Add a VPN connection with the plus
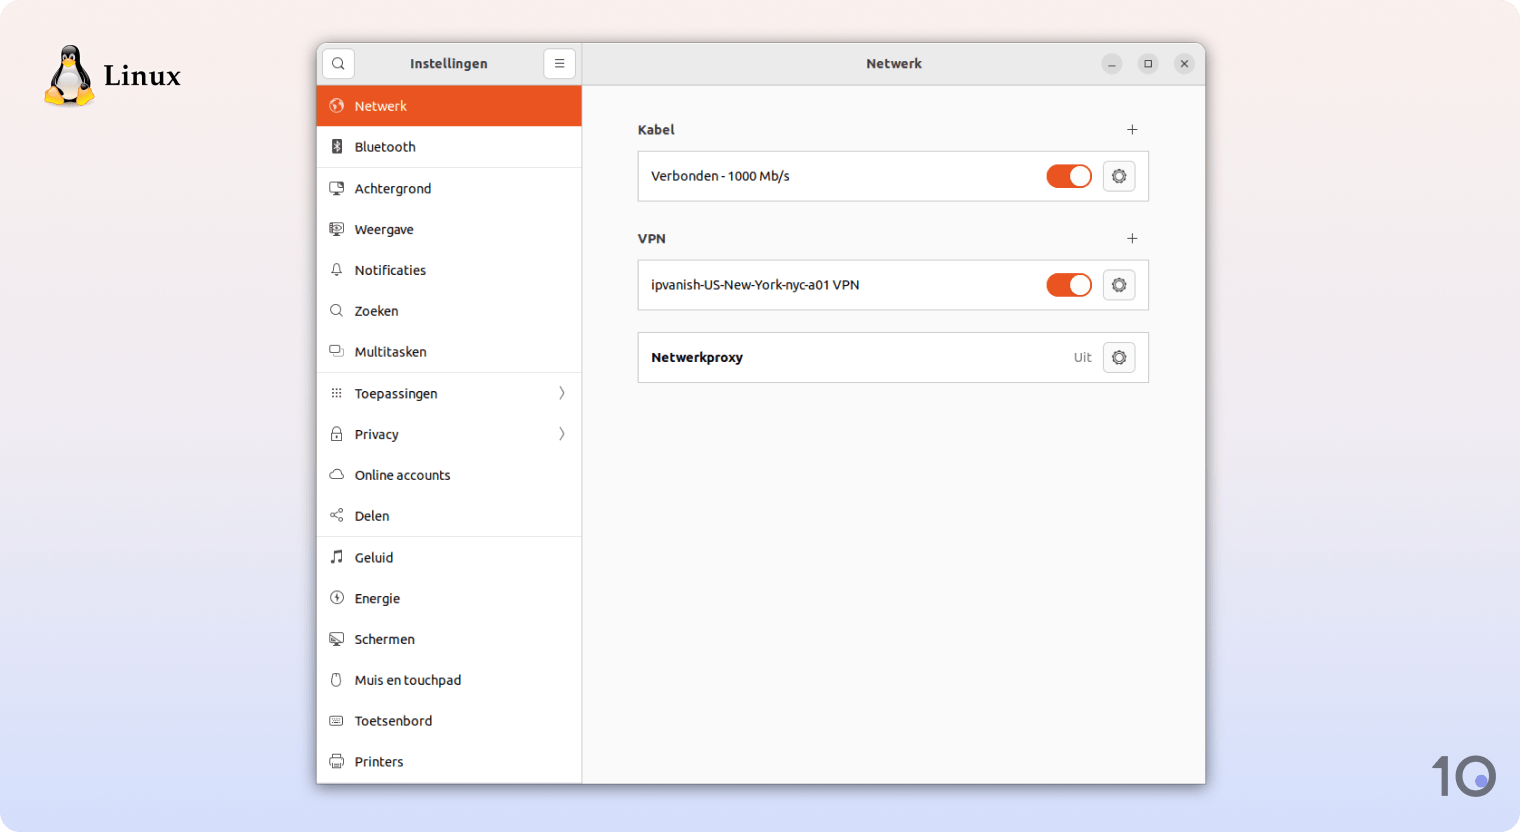Image resolution: width=1520 pixels, height=832 pixels. point(1132,239)
